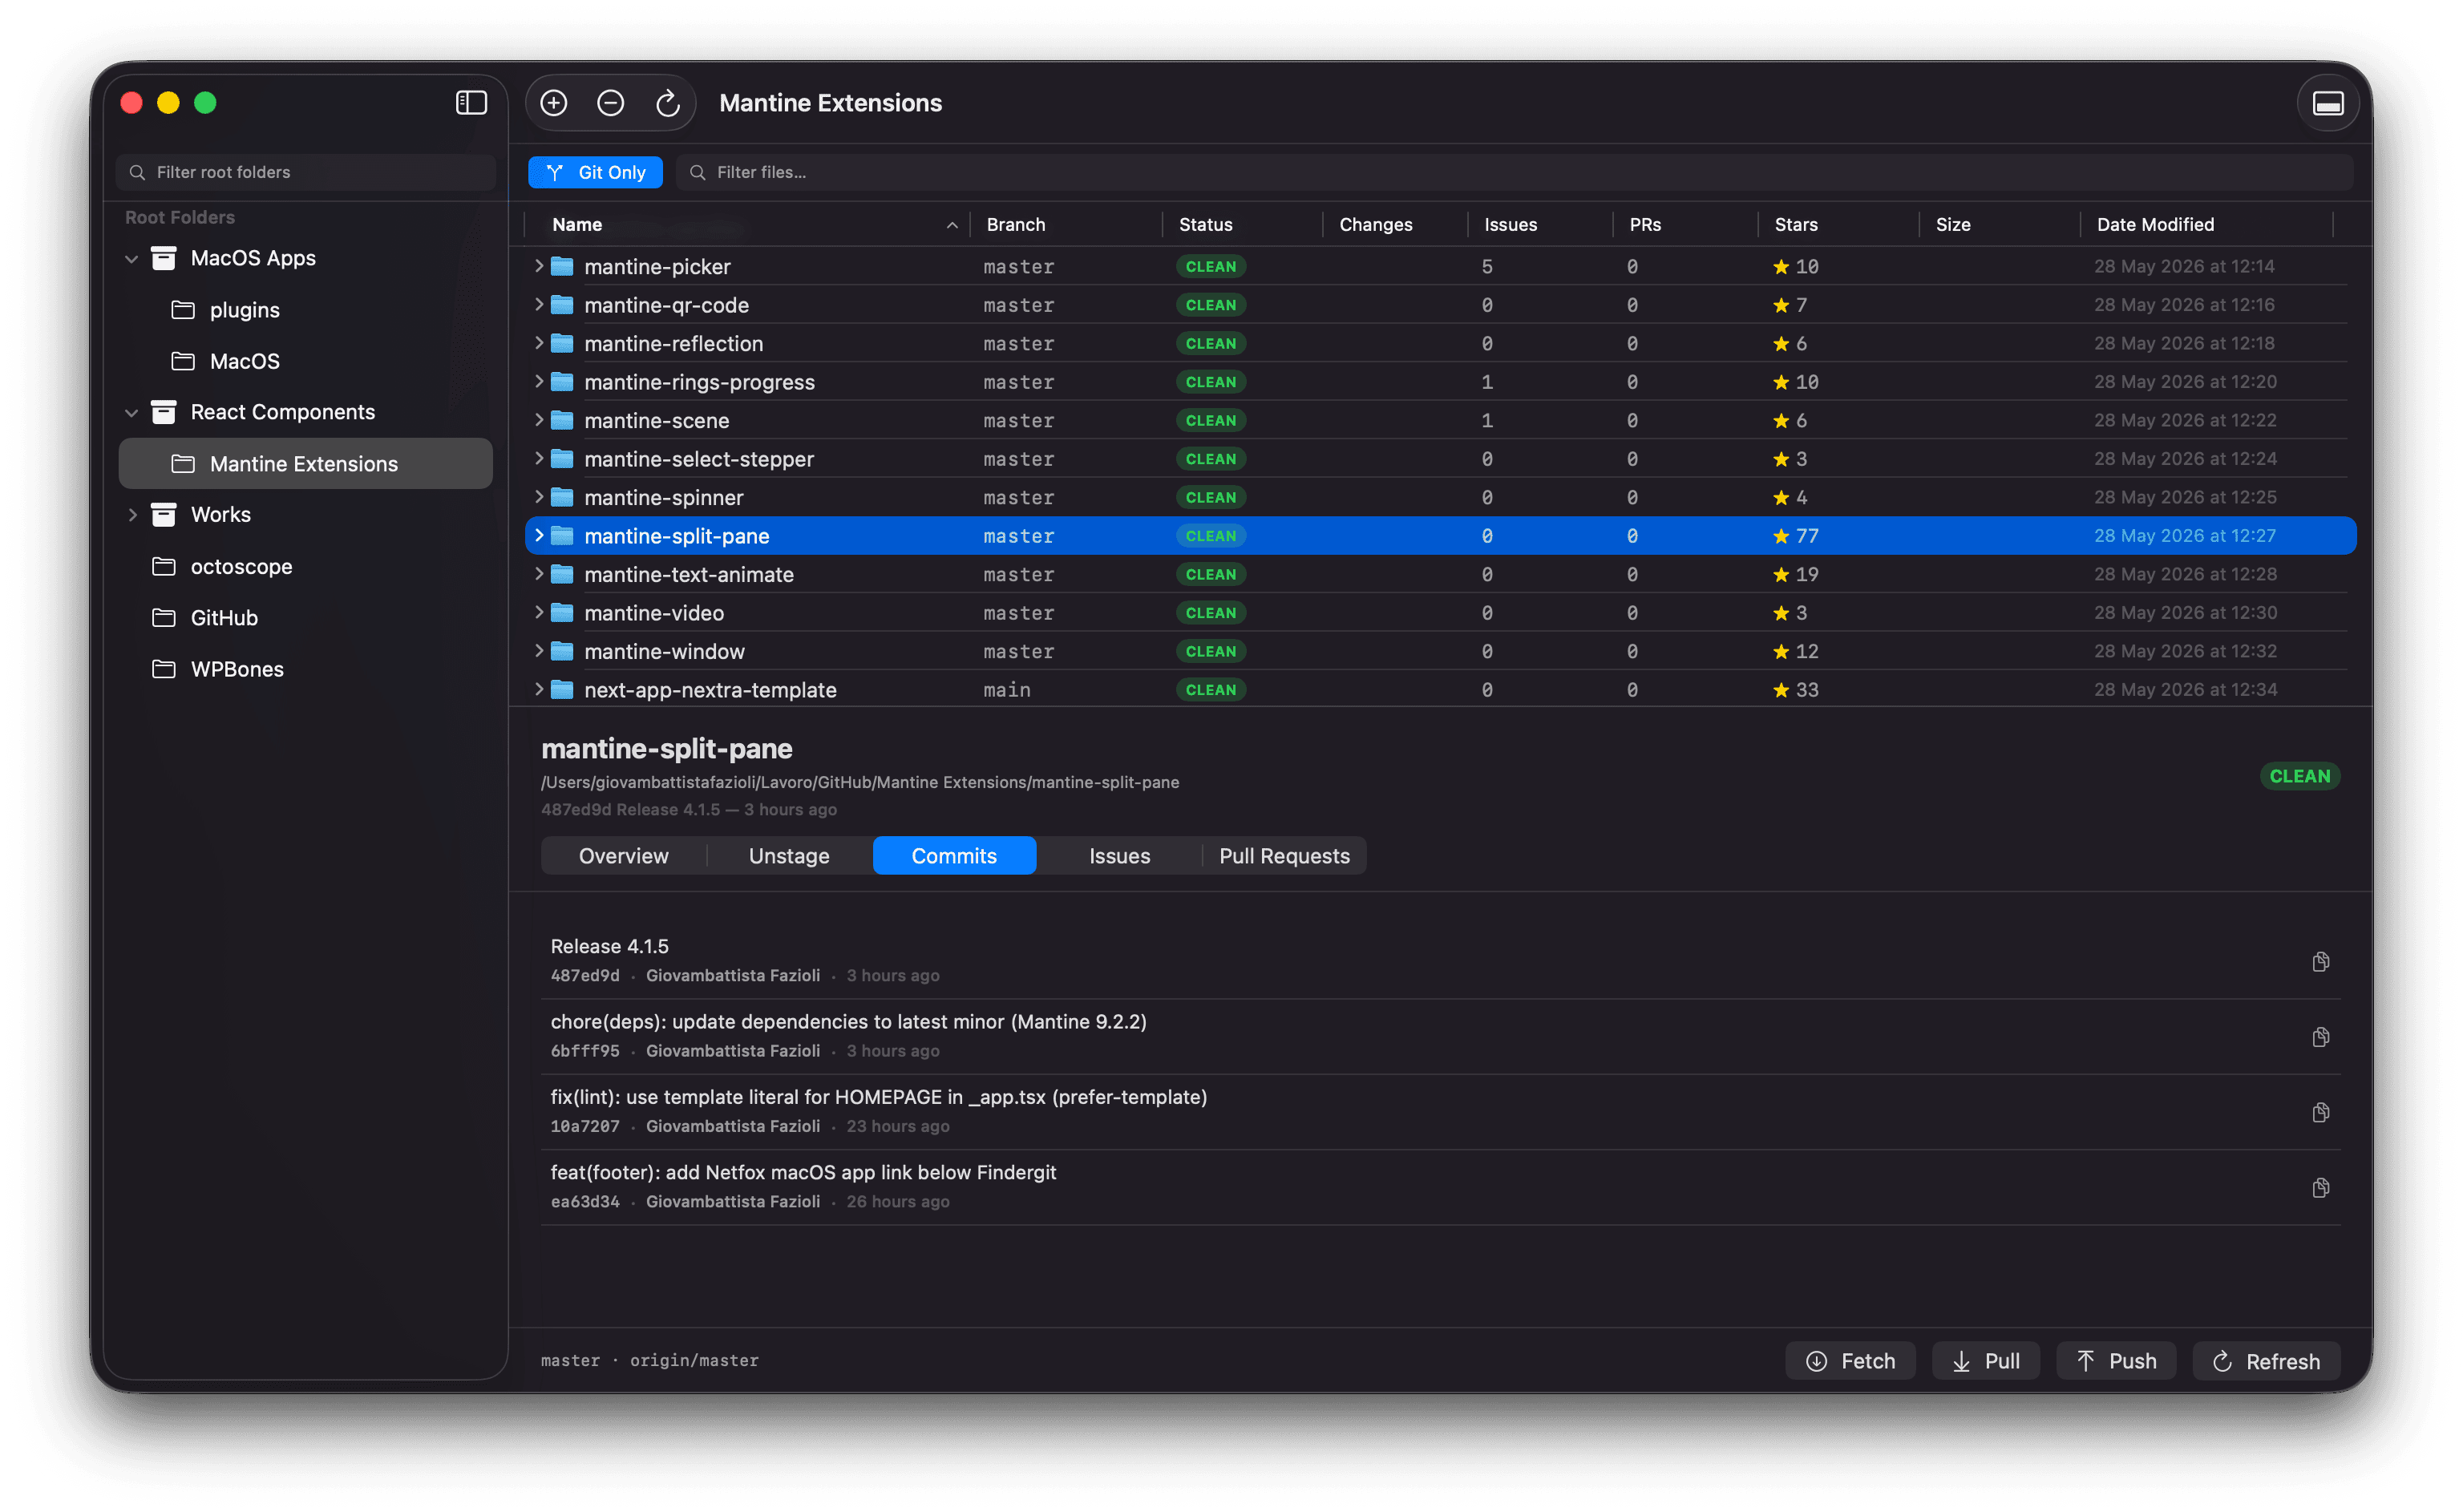
Task: Copy hash of commit 10a7207
Action: [x=2321, y=1112]
